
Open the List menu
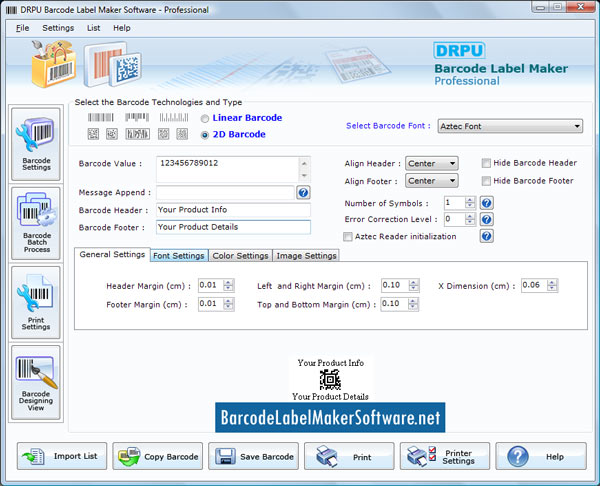click(x=93, y=28)
